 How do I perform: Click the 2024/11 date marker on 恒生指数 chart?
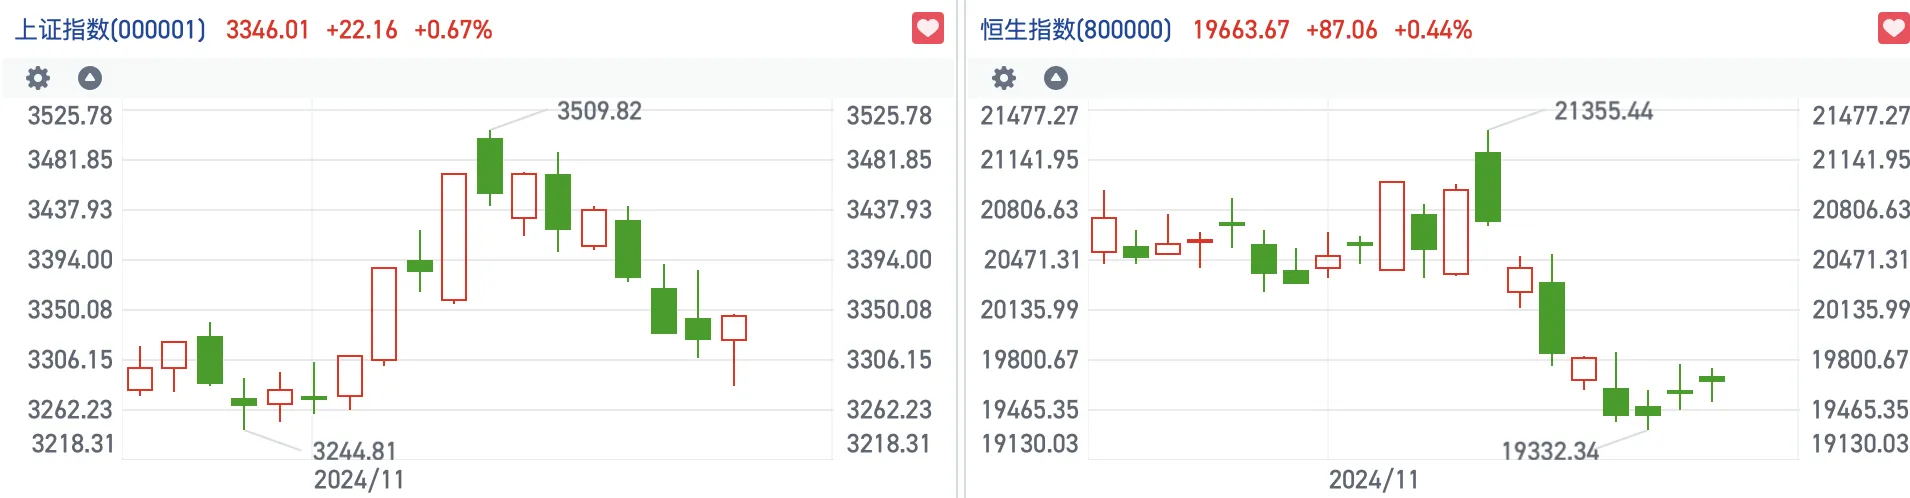[x=1373, y=480]
